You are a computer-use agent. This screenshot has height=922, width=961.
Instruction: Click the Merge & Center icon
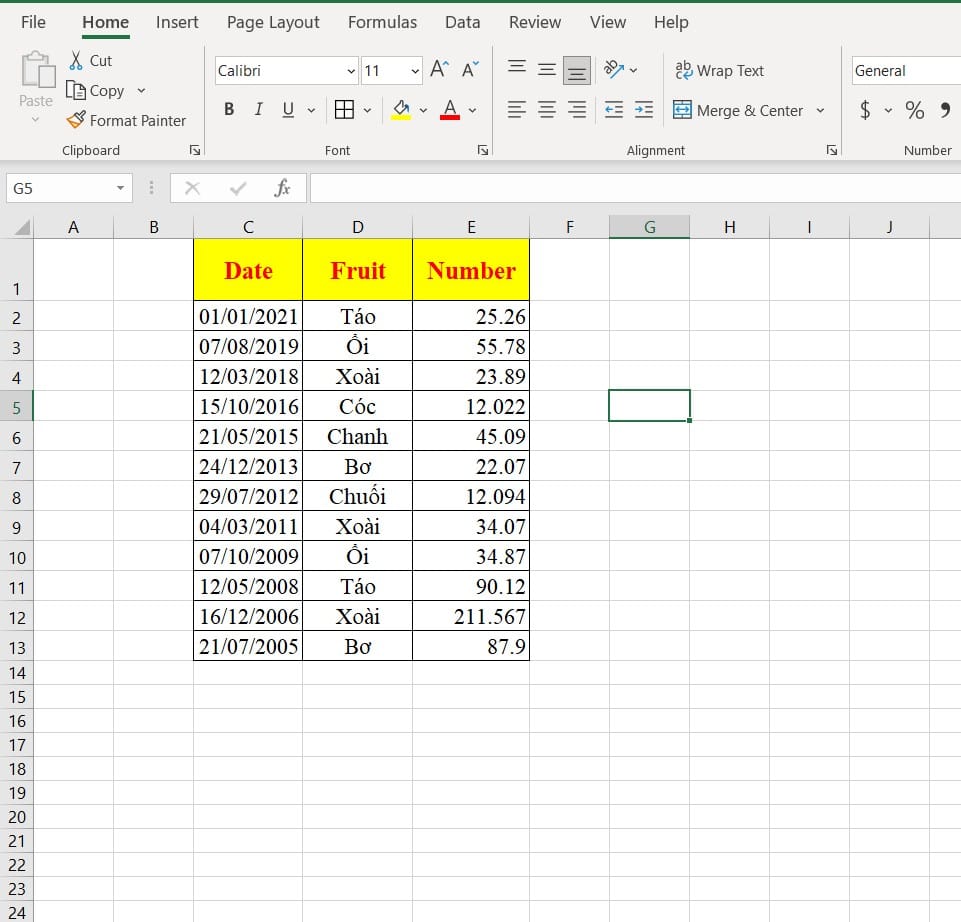(x=682, y=110)
